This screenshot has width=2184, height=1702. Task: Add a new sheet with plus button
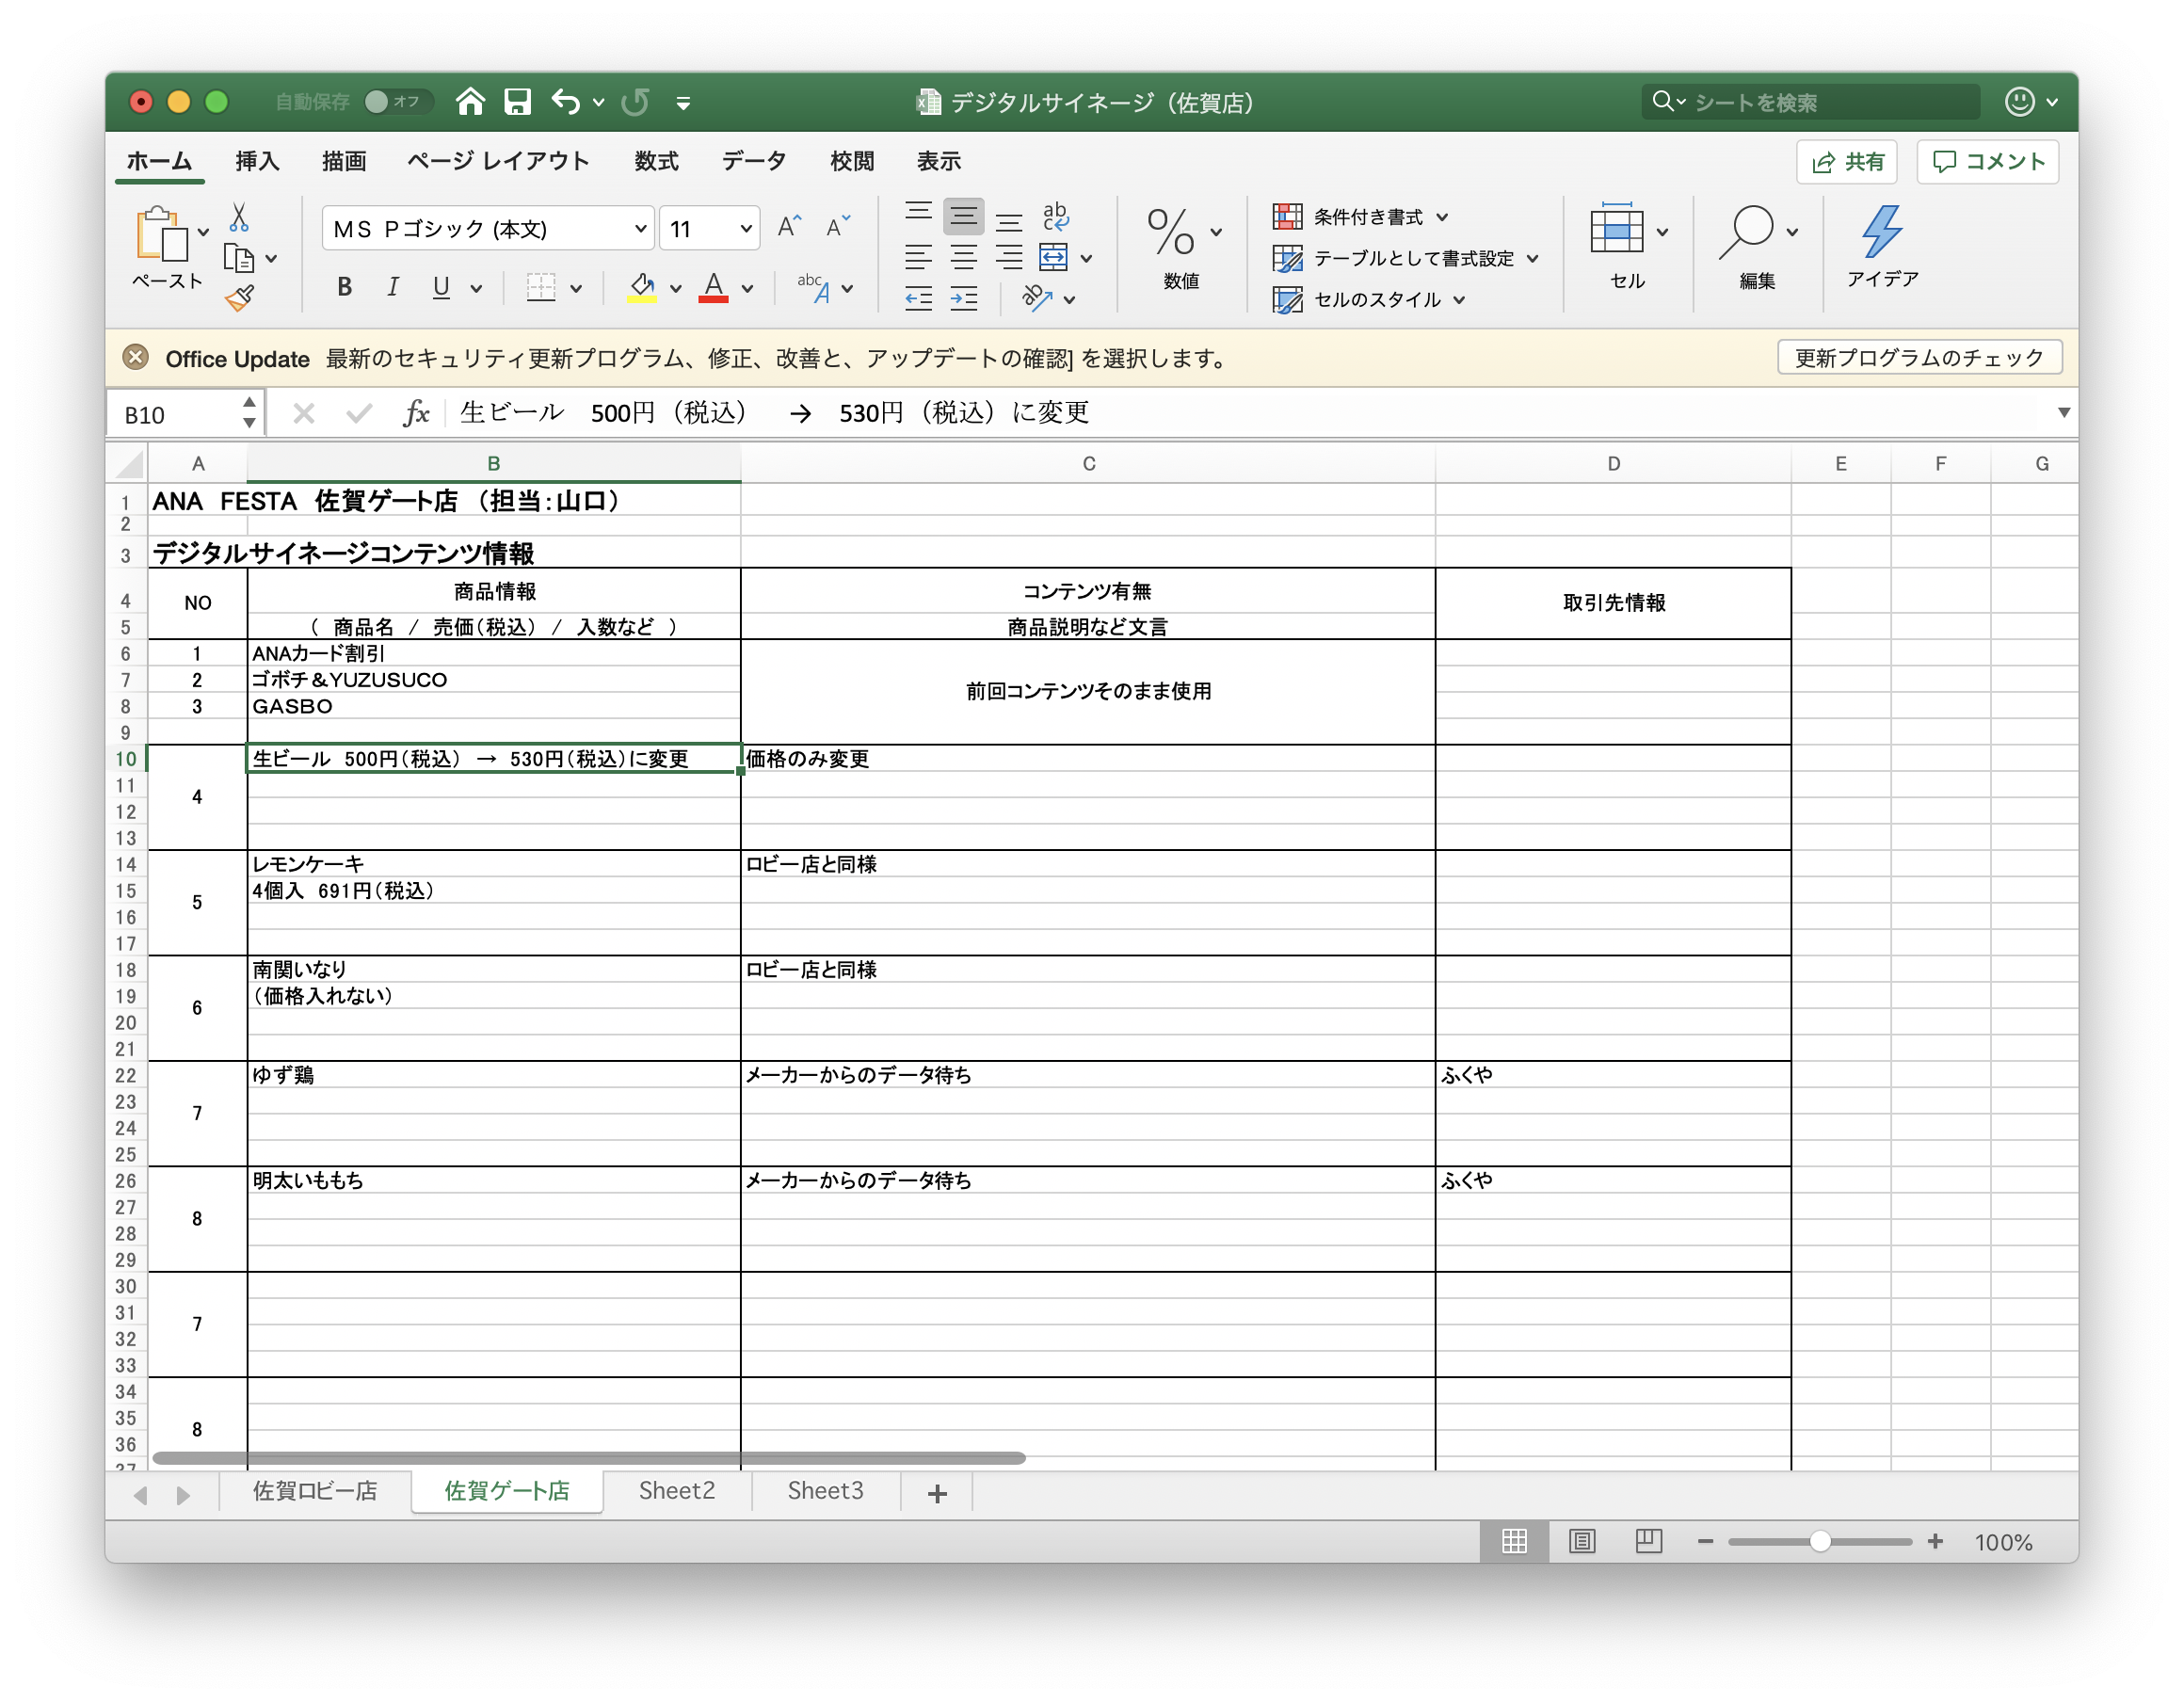tap(937, 1492)
